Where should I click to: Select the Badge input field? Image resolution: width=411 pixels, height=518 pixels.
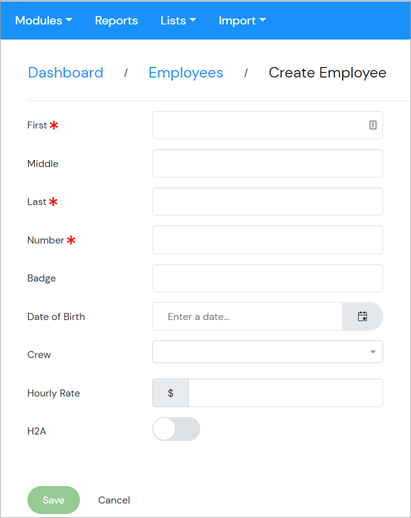[267, 278]
